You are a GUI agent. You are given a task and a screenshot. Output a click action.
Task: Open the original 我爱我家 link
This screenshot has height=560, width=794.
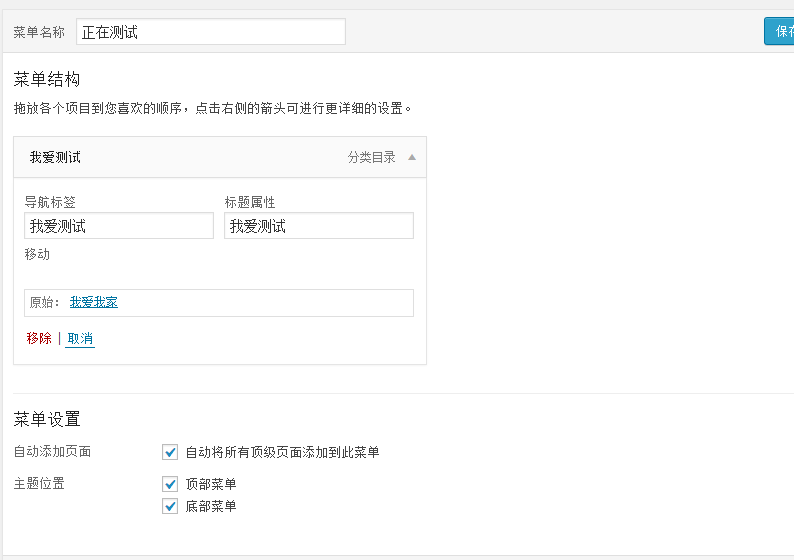pyautogui.click(x=94, y=302)
